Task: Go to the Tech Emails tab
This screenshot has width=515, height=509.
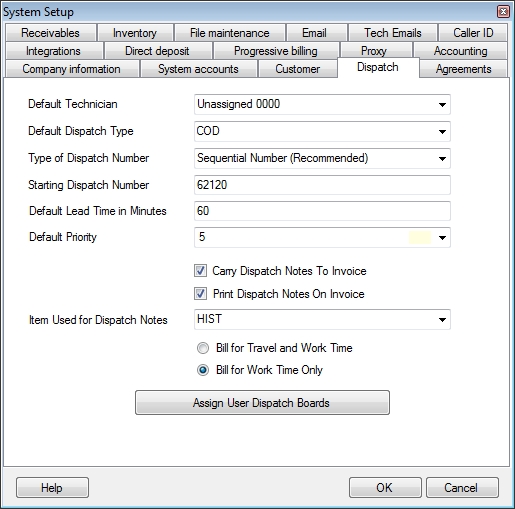Action: point(393,33)
